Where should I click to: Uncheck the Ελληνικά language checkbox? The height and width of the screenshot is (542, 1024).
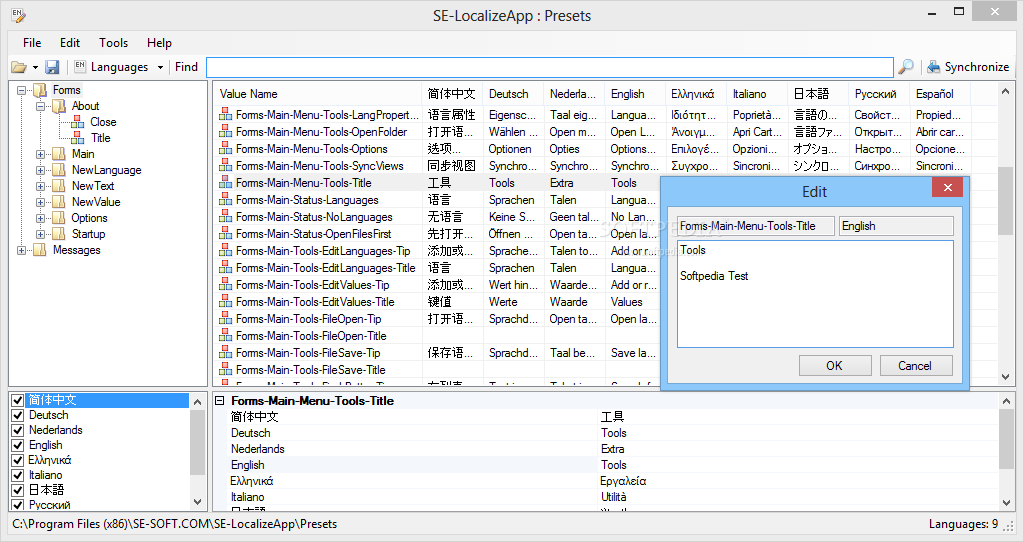[x=18, y=460]
